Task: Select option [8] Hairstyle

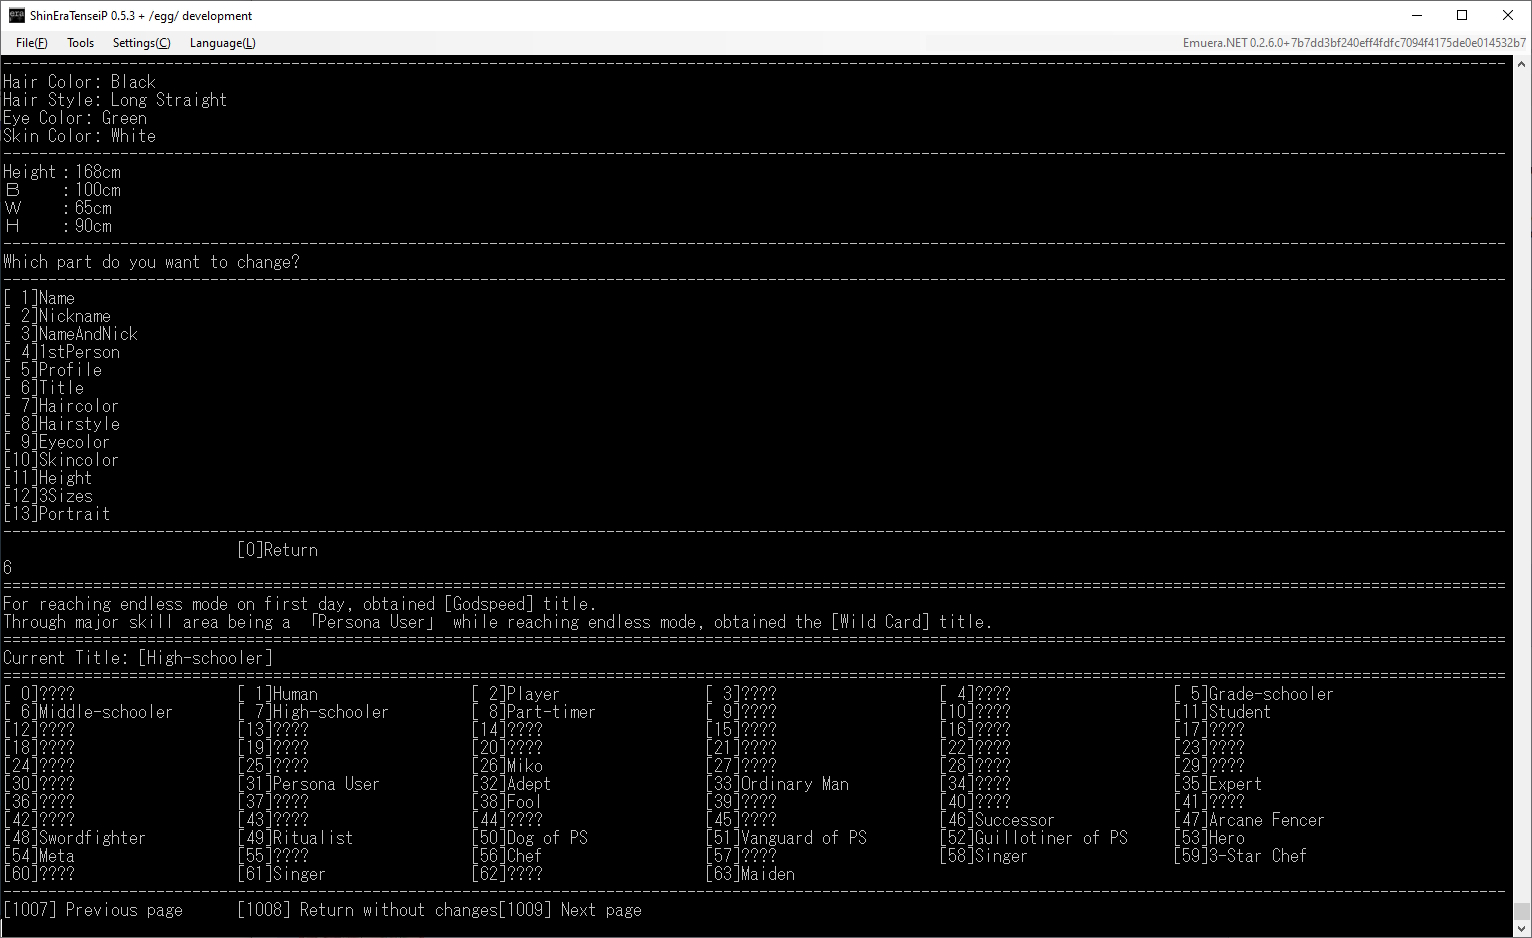Action: (x=62, y=424)
